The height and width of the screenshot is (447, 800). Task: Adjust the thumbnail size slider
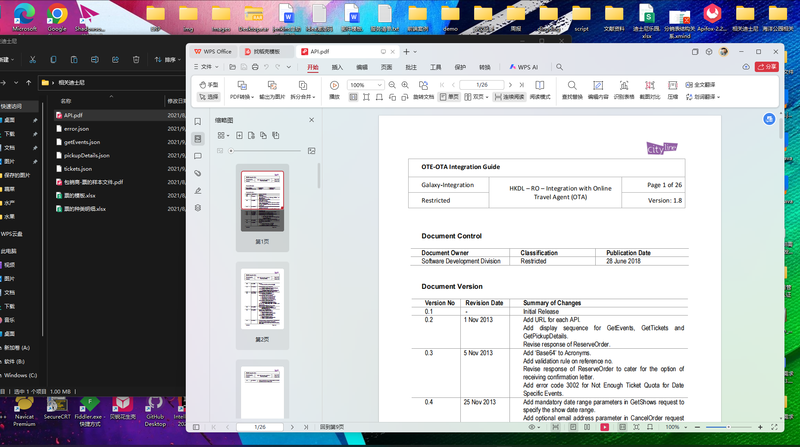click(x=265, y=151)
